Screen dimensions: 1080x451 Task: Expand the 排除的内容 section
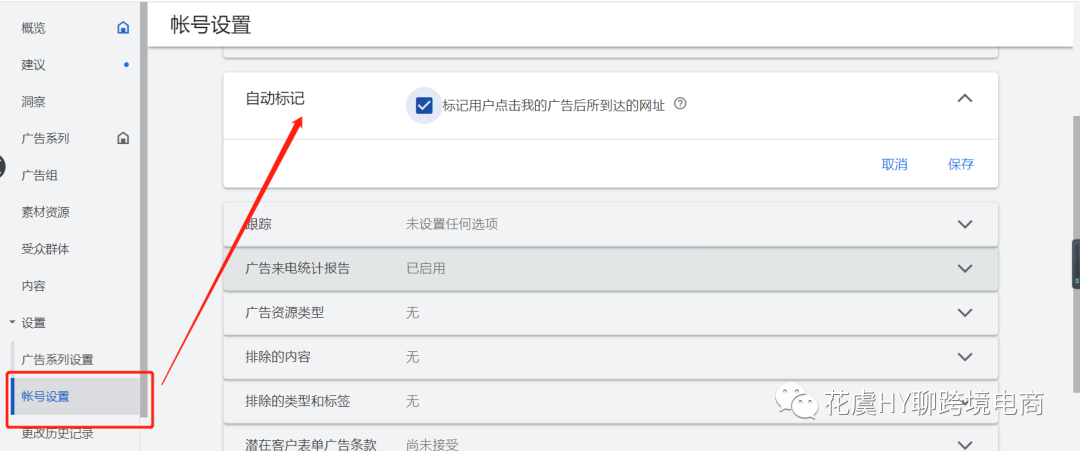[x=964, y=357]
